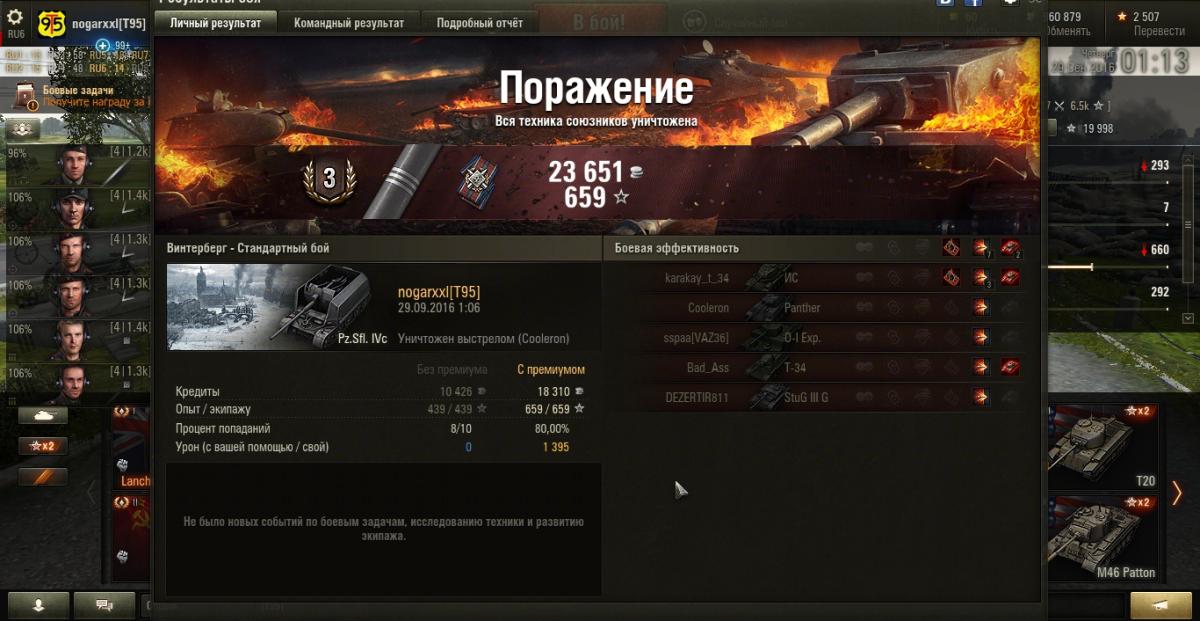The width and height of the screenshot is (1200, 621).
Task: Click the T95 clan emblem icon
Action: [x=51, y=24]
